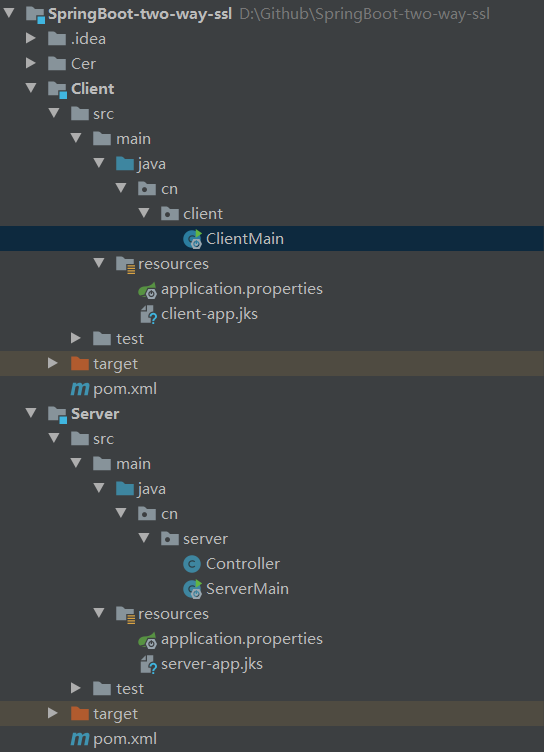The width and height of the screenshot is (544, 752).
Task: Expand the Client target folder
Action: 53,363
